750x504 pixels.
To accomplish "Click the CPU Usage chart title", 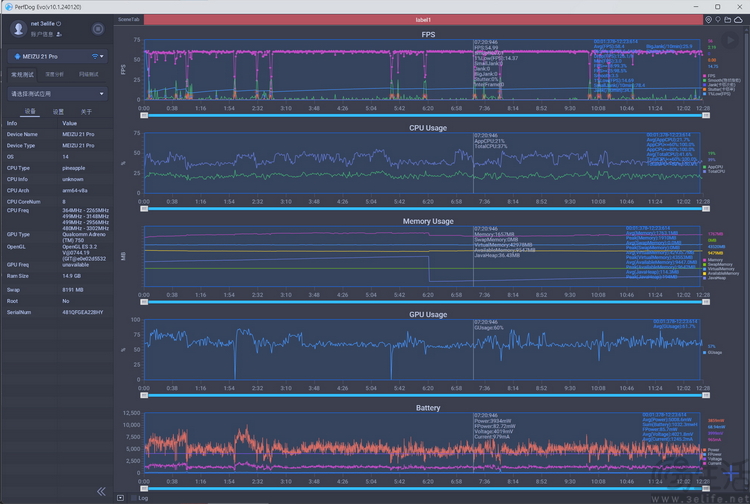I will pyautogui.click(x=428, y=128).
